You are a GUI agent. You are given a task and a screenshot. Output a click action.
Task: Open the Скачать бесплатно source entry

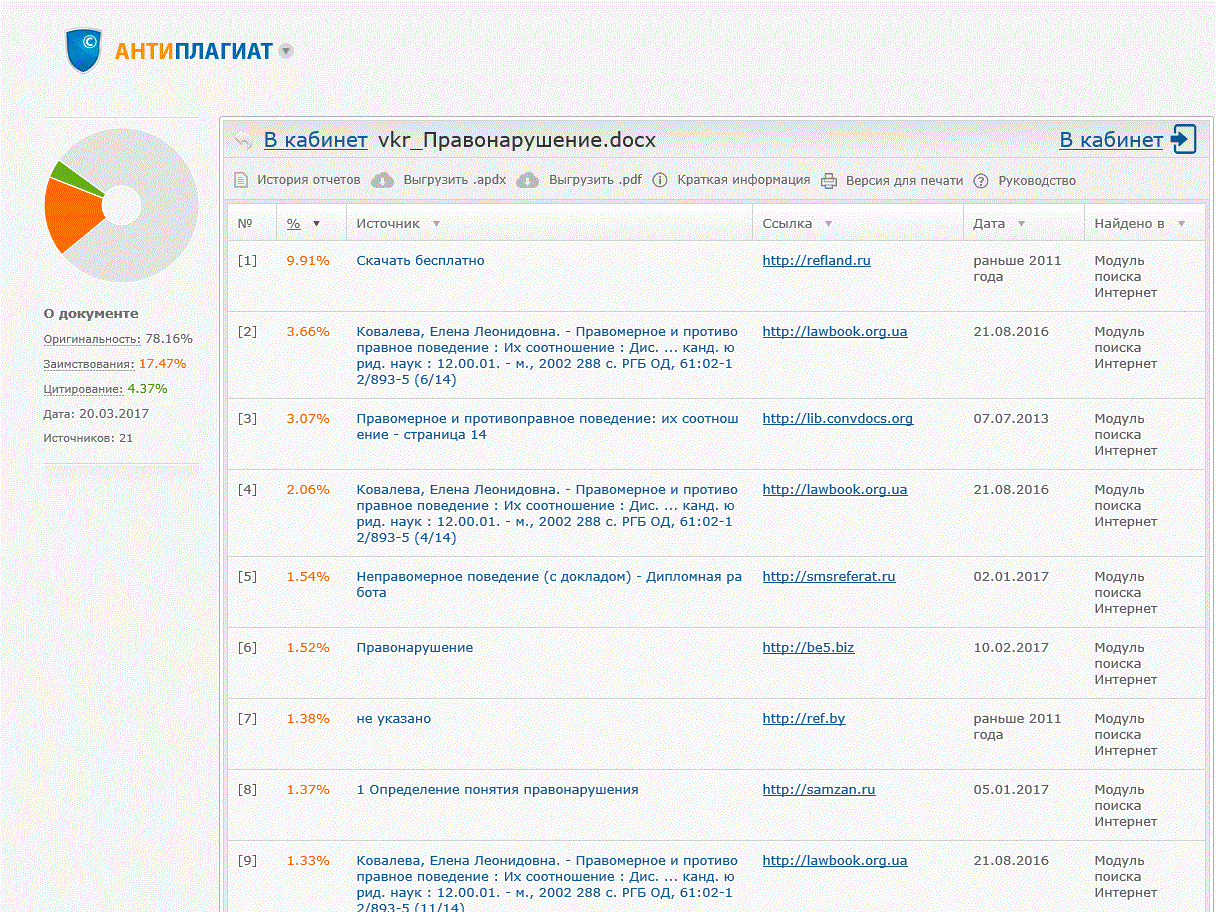(420, 261)
